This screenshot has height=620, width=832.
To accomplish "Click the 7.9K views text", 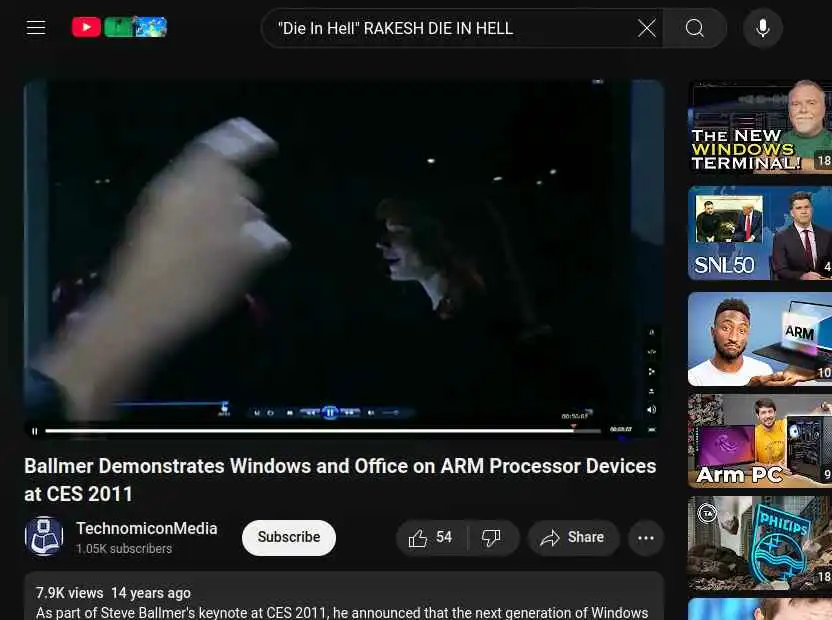I will pyautogui.click(x=69, y=593).
